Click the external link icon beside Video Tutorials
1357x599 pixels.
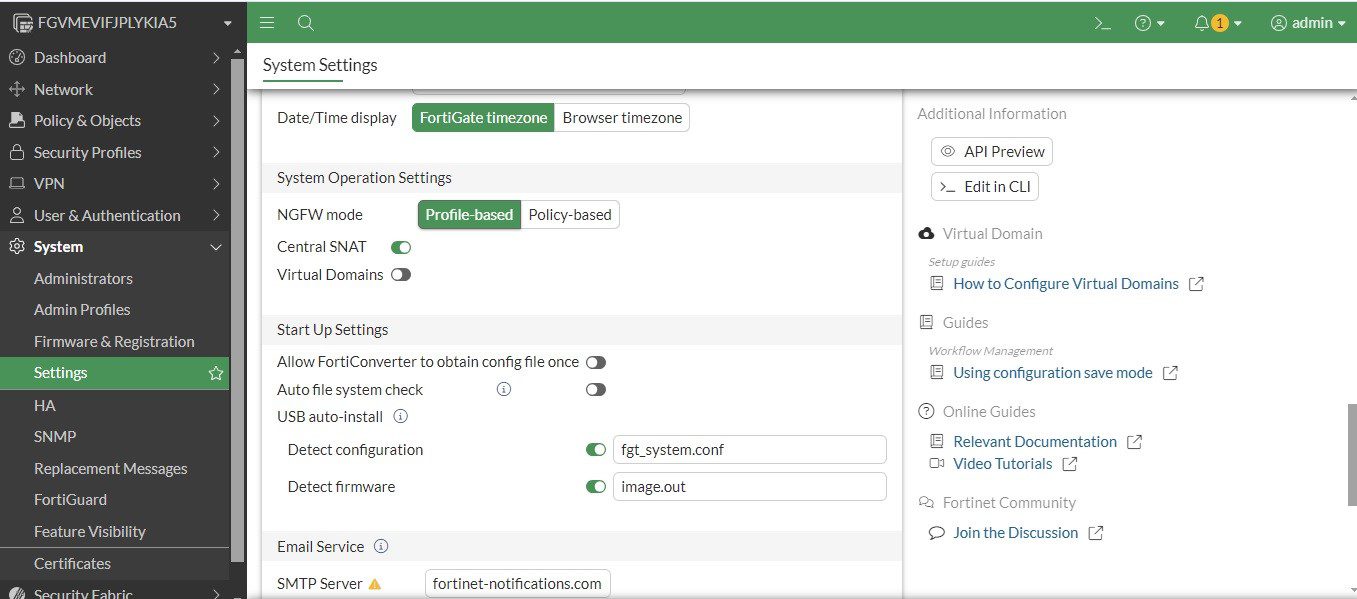click(1070, 464)
